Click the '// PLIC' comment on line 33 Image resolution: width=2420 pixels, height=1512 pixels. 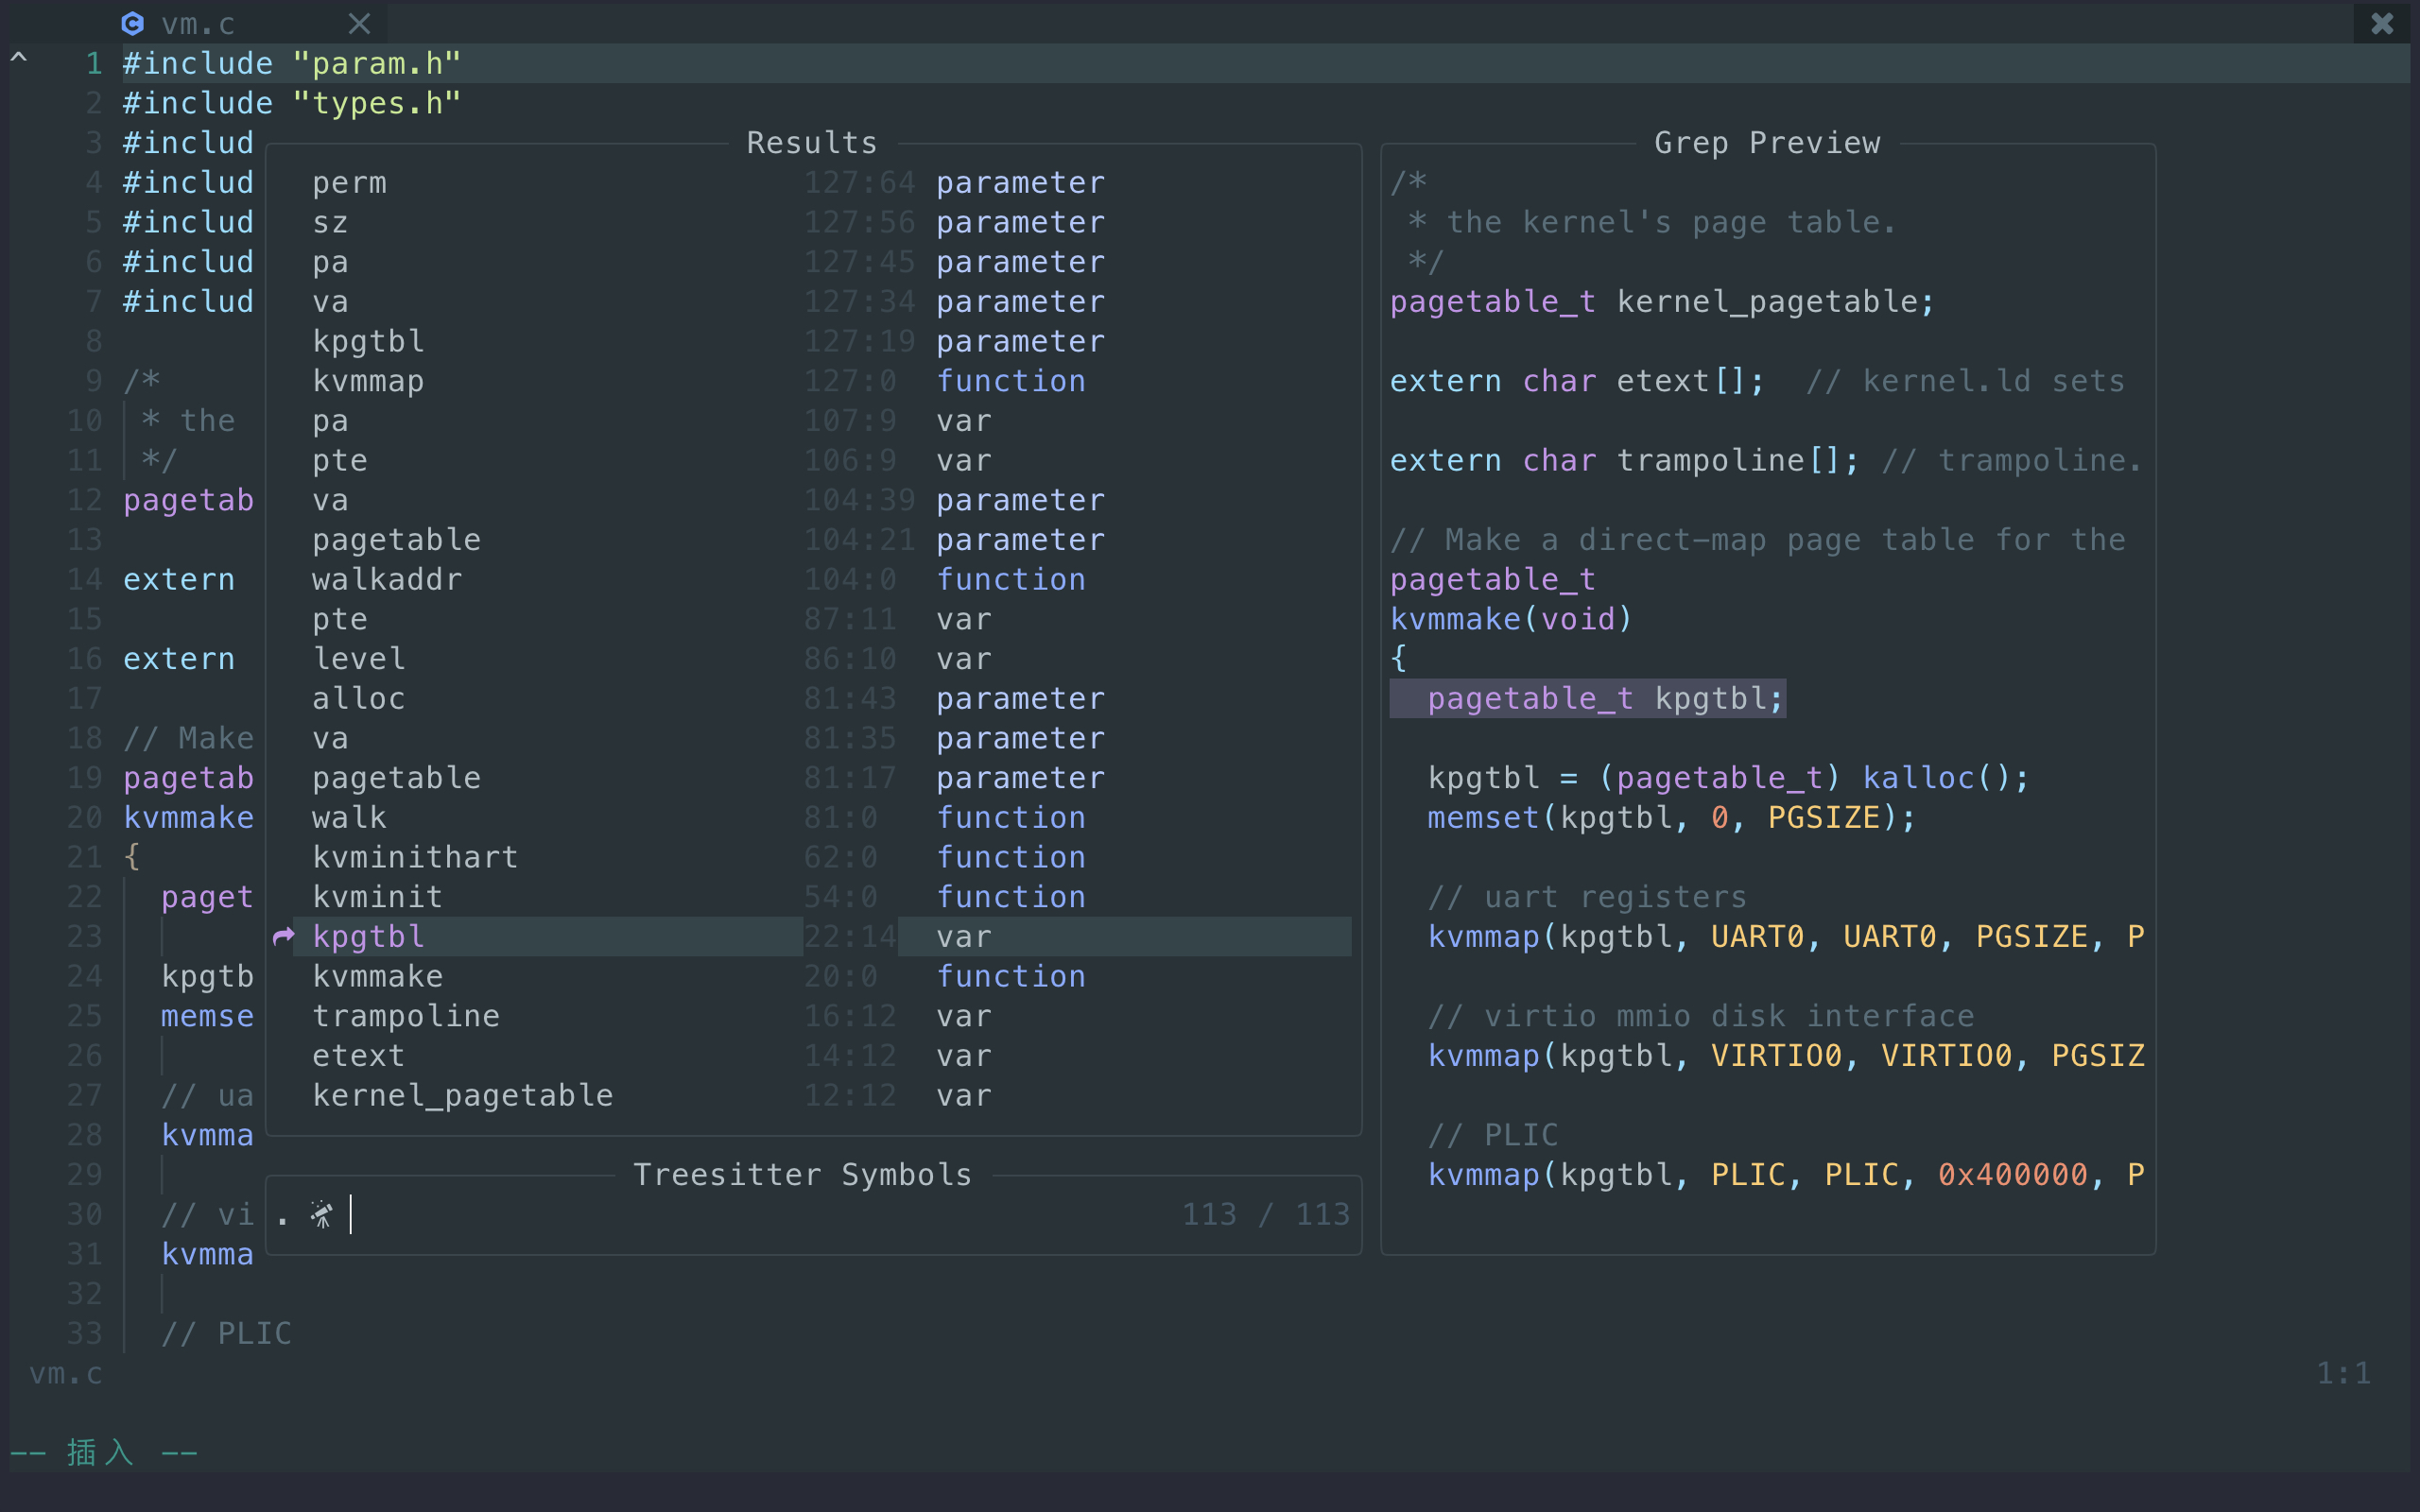tap(226, 1333)
